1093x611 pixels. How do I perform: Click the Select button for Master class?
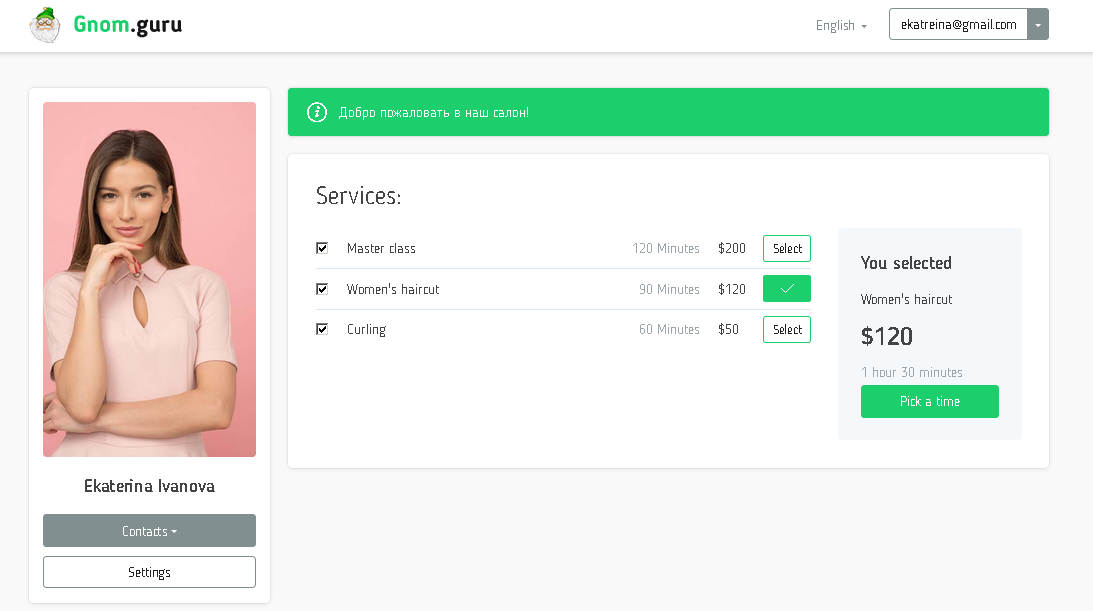[x=786, y=248]
